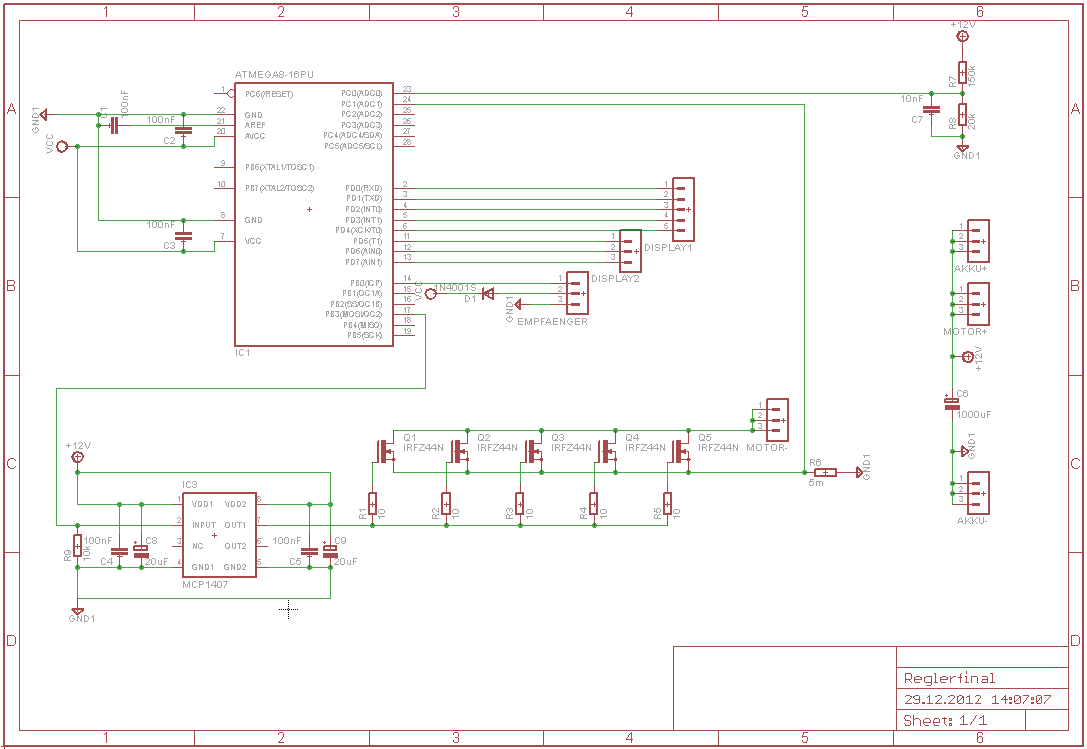Click the ATMEGA8-16PU part label
The image size is (1087, 749).
274,74
